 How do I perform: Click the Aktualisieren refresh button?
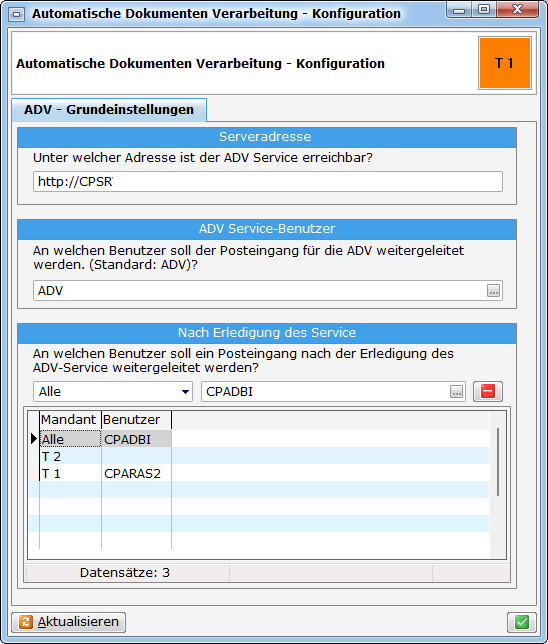coord(69,622)
